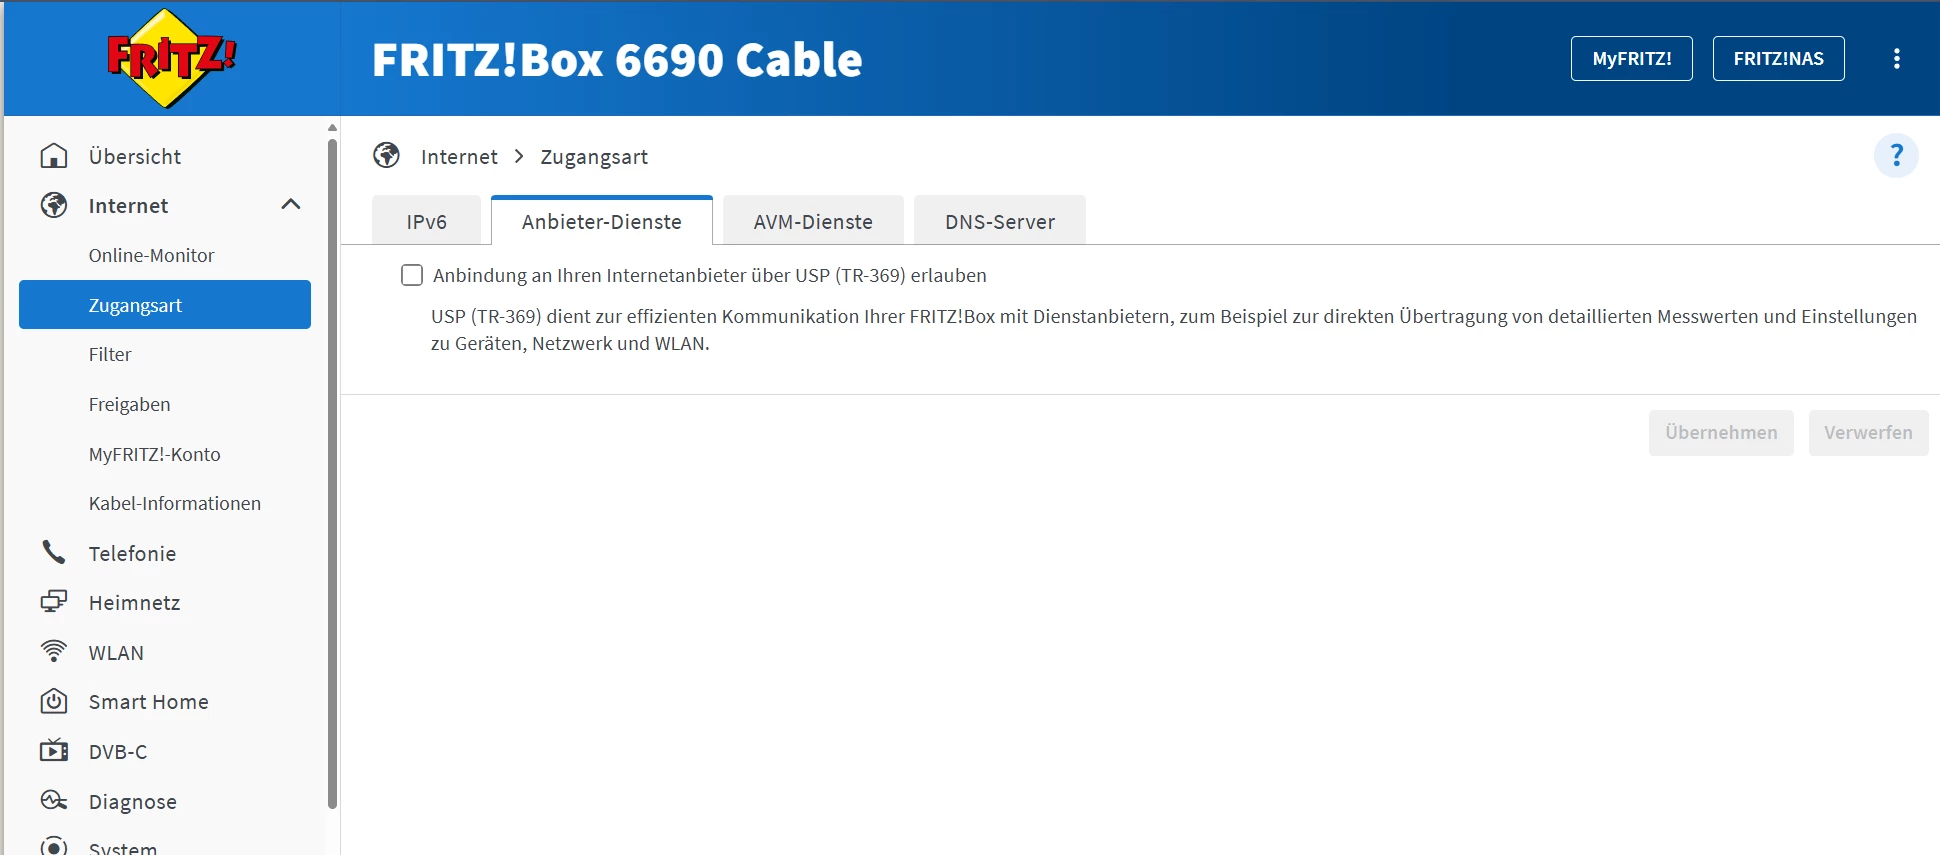Viewport: 1940px width, 855px height.
Task: Open the AVM-Dienste tab
Action: (812, 221)
